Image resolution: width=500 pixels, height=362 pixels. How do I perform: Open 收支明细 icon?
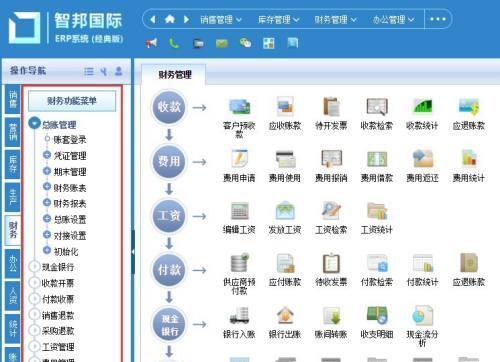(377, 315)
